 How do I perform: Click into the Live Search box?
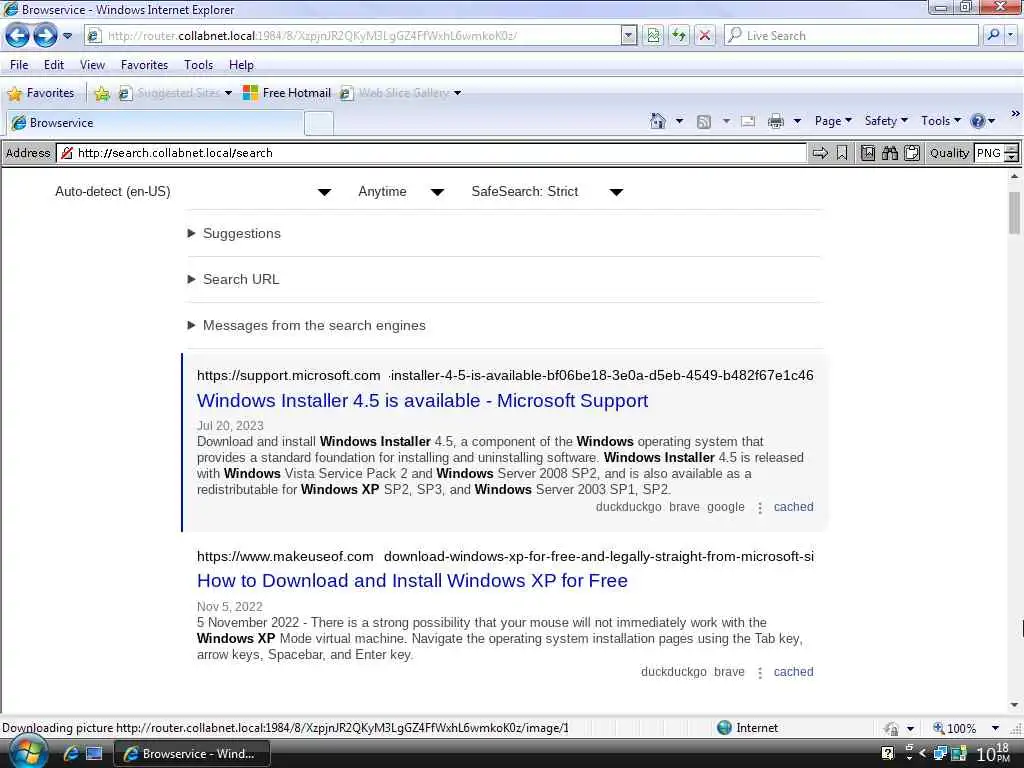pos(852,35)
